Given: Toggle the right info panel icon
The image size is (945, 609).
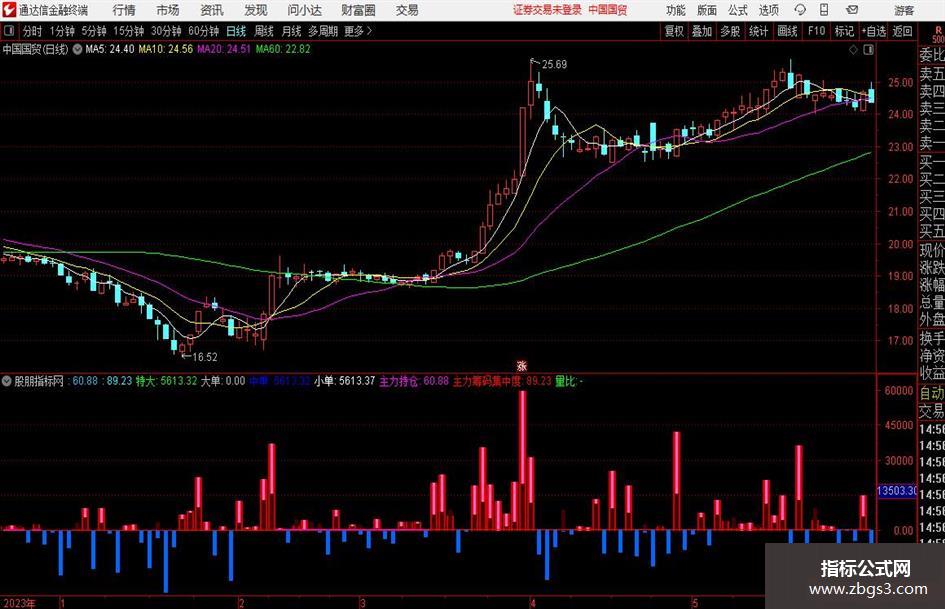Looking at the screenshot, I should 868,50.
